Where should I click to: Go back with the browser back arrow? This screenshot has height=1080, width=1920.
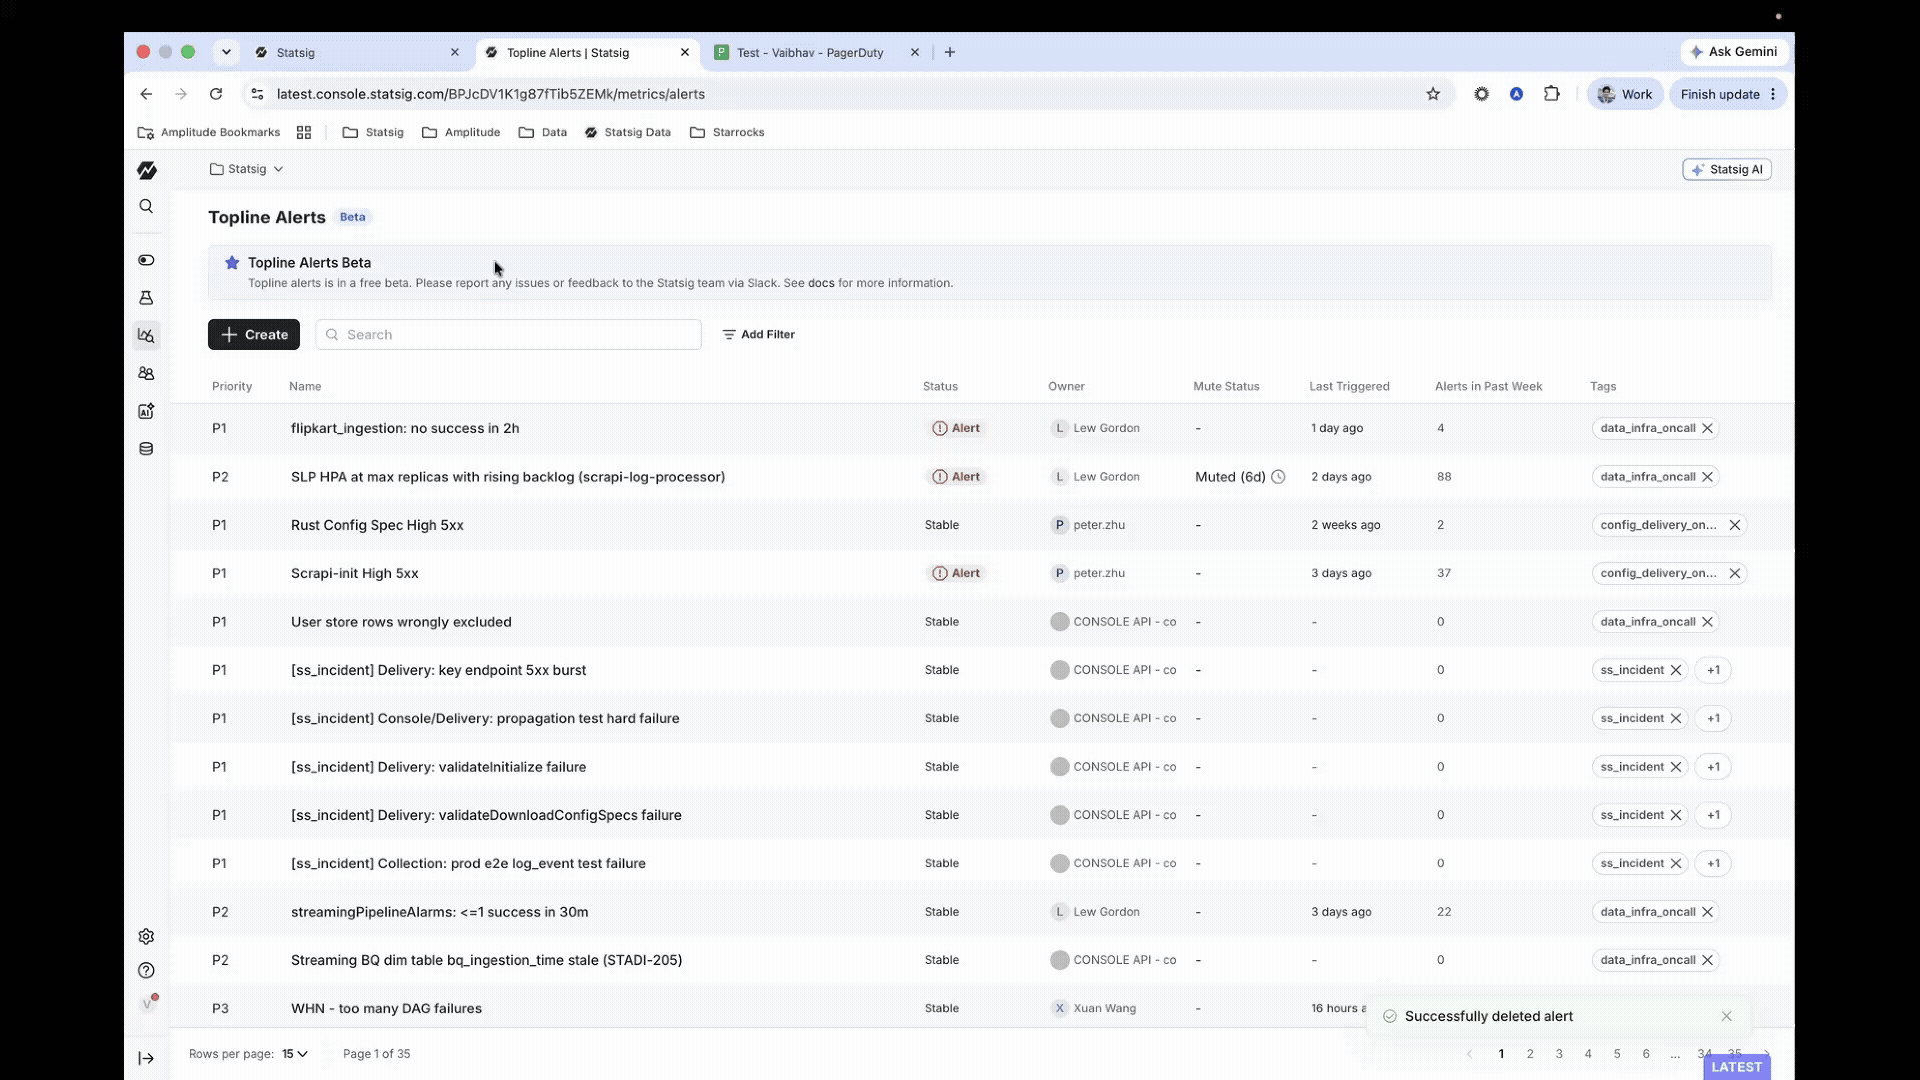(147, 94)
